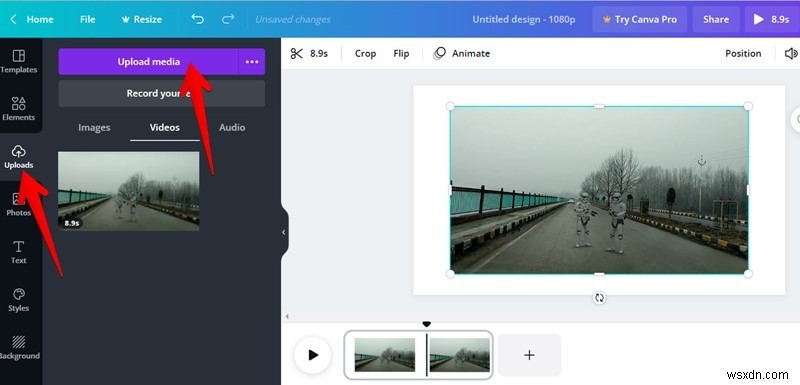Click the Record yourself button

tap(162, 93)
